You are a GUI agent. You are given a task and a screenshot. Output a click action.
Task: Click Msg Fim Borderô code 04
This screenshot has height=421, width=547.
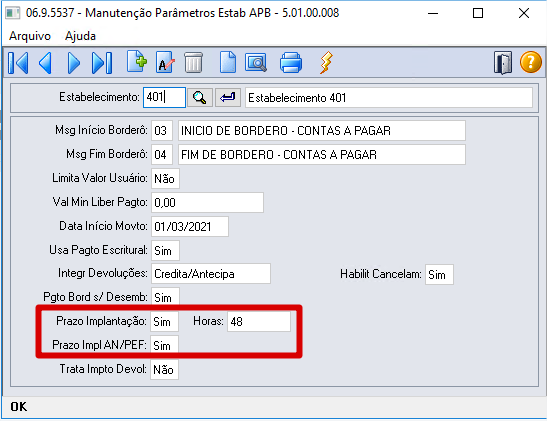[x=162, y=155]
